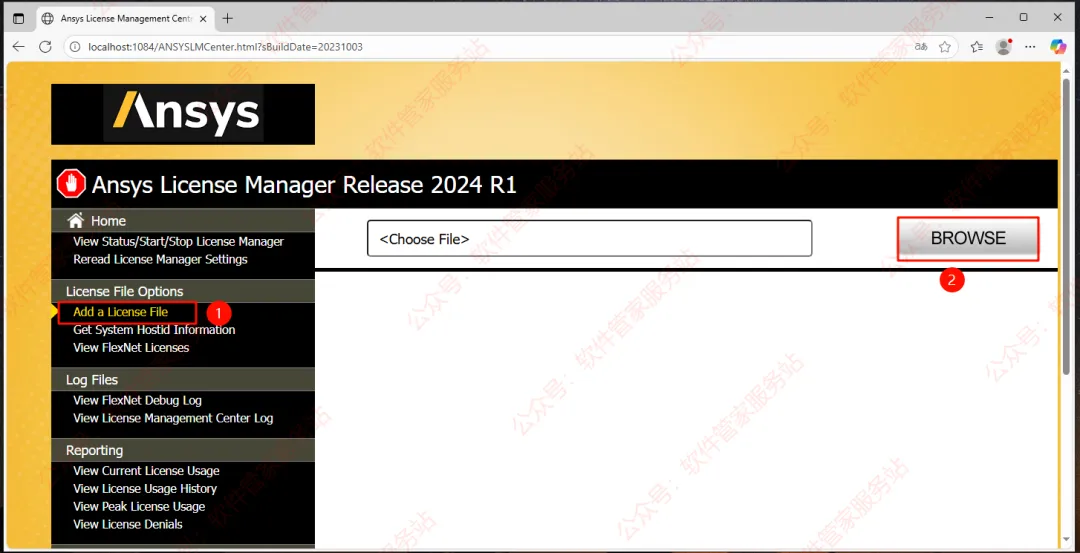
Task: Click the red stop-hand status icon
Action: pos(71,184)
